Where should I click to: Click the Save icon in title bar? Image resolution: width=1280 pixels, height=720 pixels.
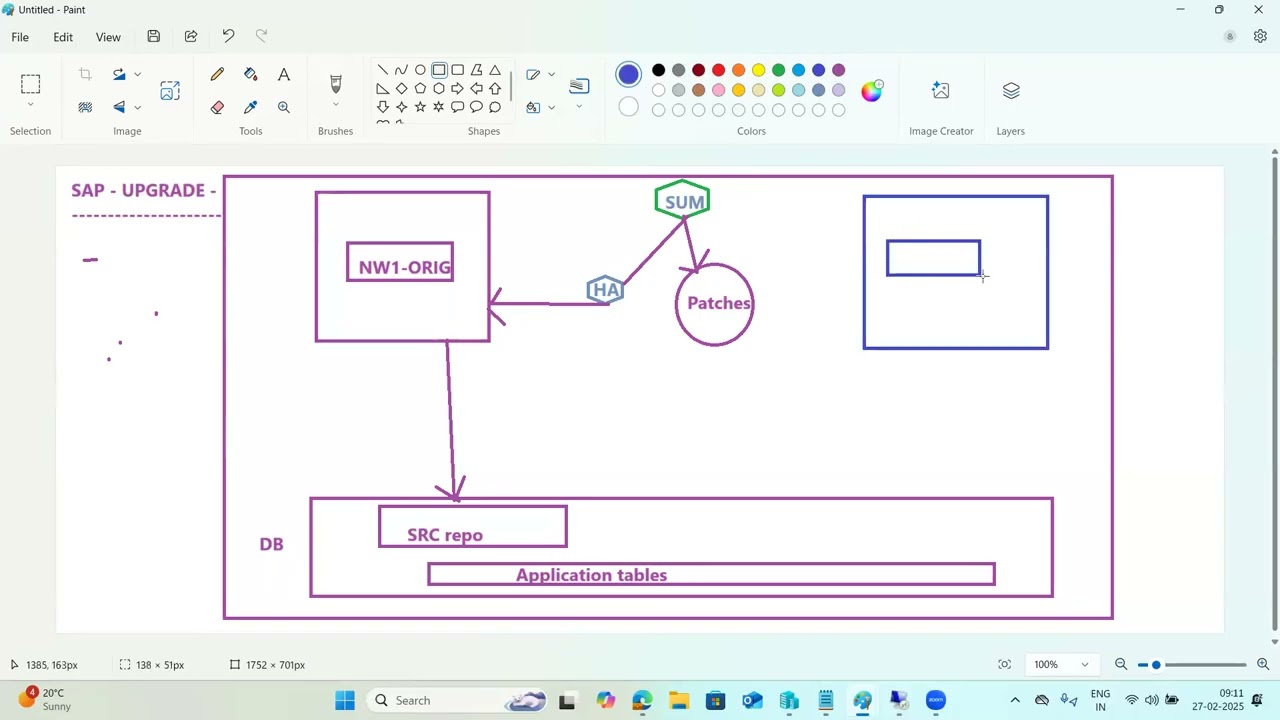[x=153, y=36]
